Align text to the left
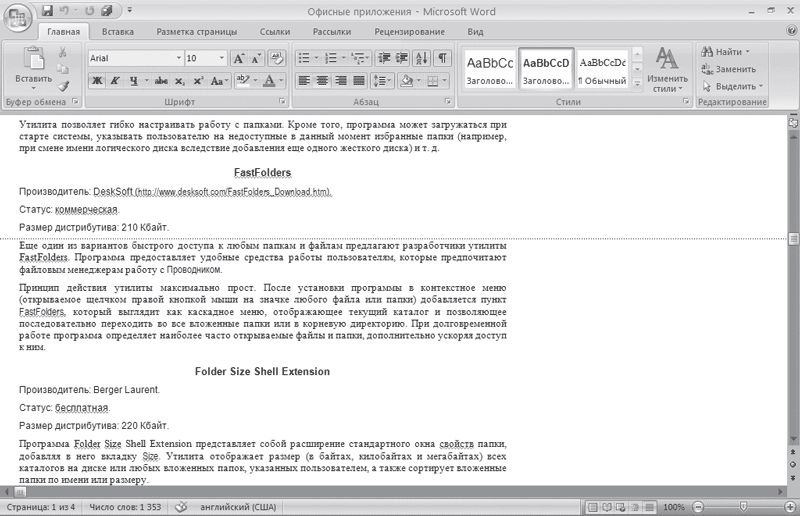This screenshot has height=516, width=800. [x=304, y=81]
